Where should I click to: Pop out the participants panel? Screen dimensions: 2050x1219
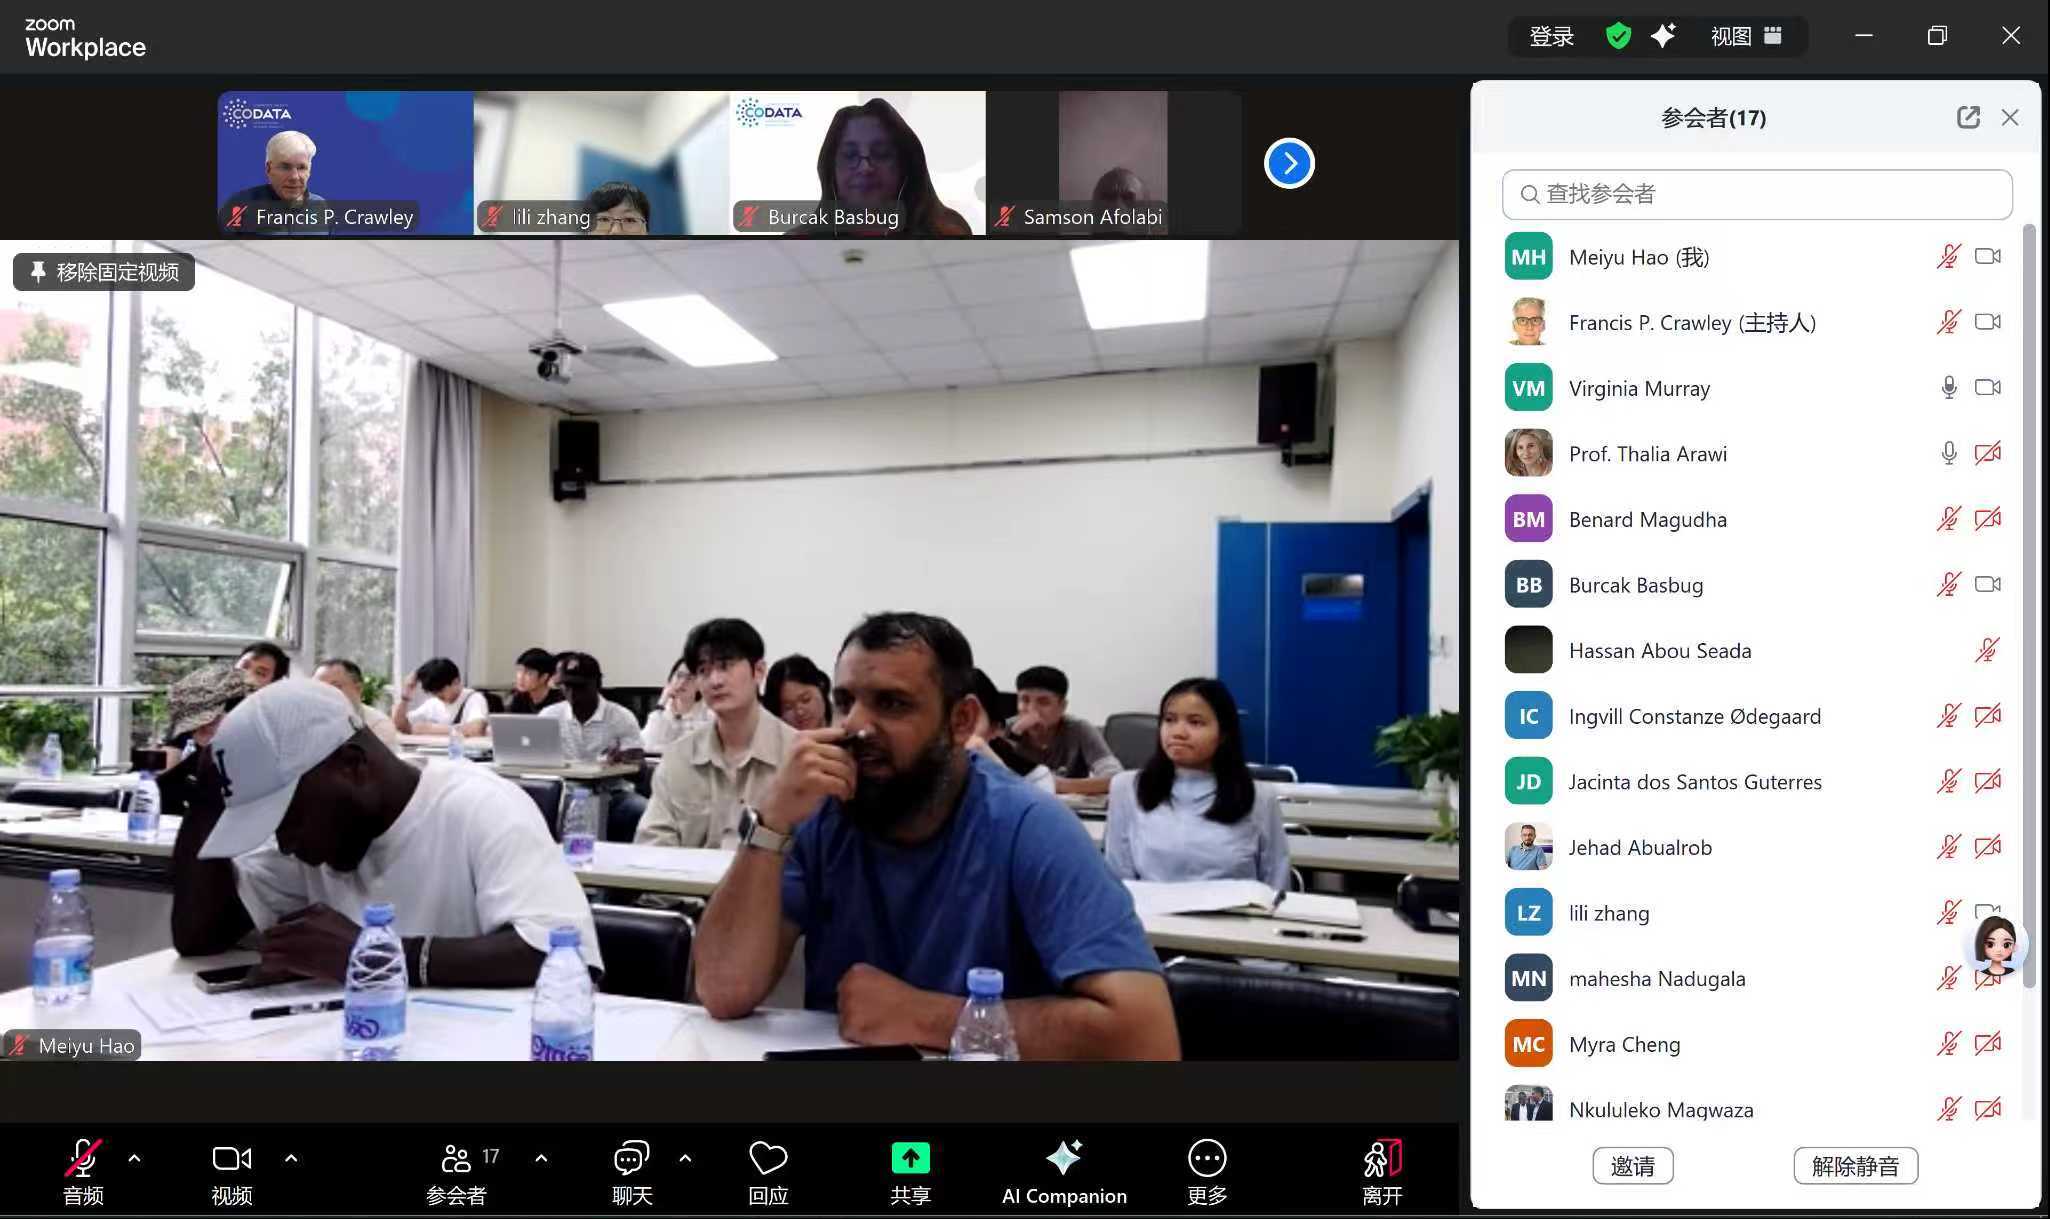pyautogui.click(x=1967, y=118)
